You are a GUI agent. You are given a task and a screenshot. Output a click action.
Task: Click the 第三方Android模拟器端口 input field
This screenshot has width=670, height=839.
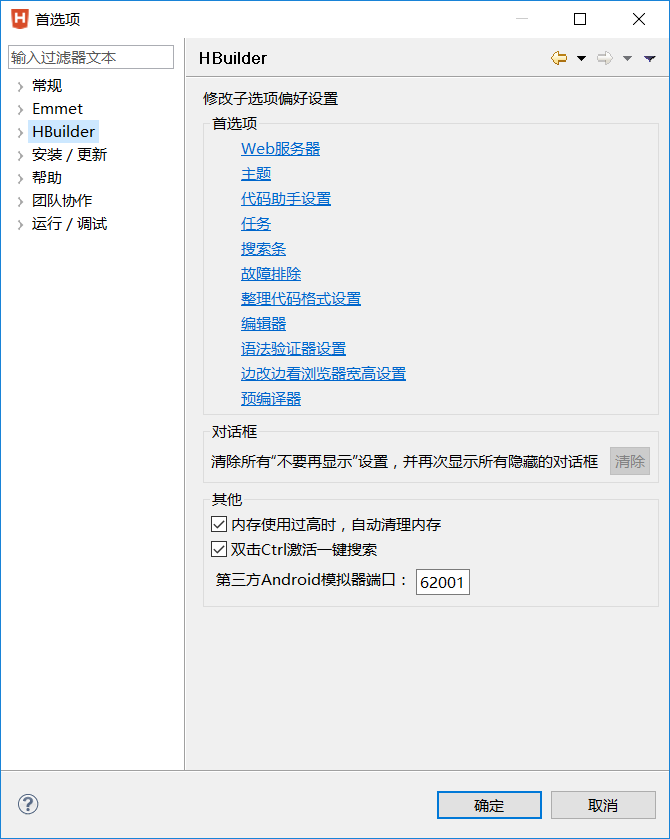443,582
